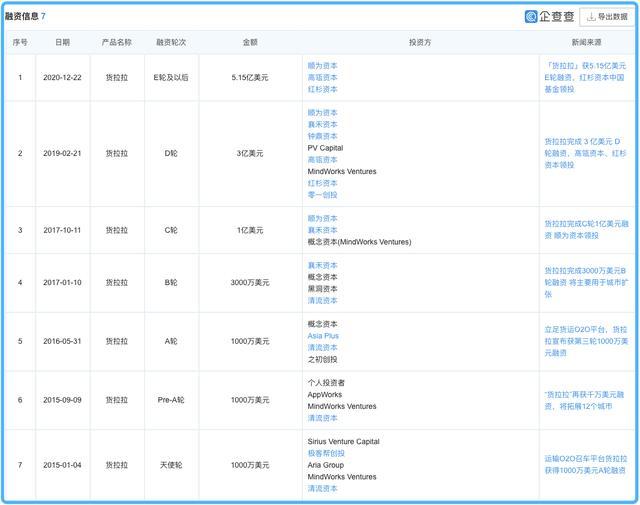Select amount cell 3000万美元
The image size is (640, 505).
pos(250,283)
